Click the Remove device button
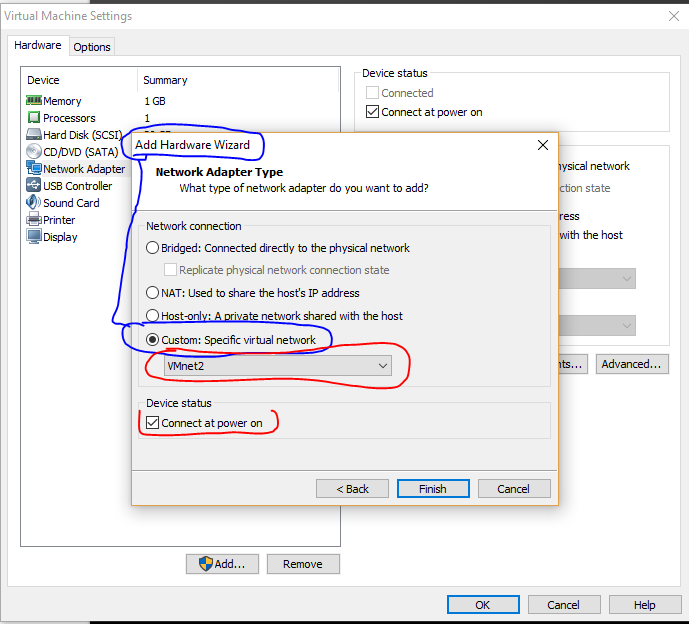The height and width of the screenshot is (624, 689). (x=302, y=564)
